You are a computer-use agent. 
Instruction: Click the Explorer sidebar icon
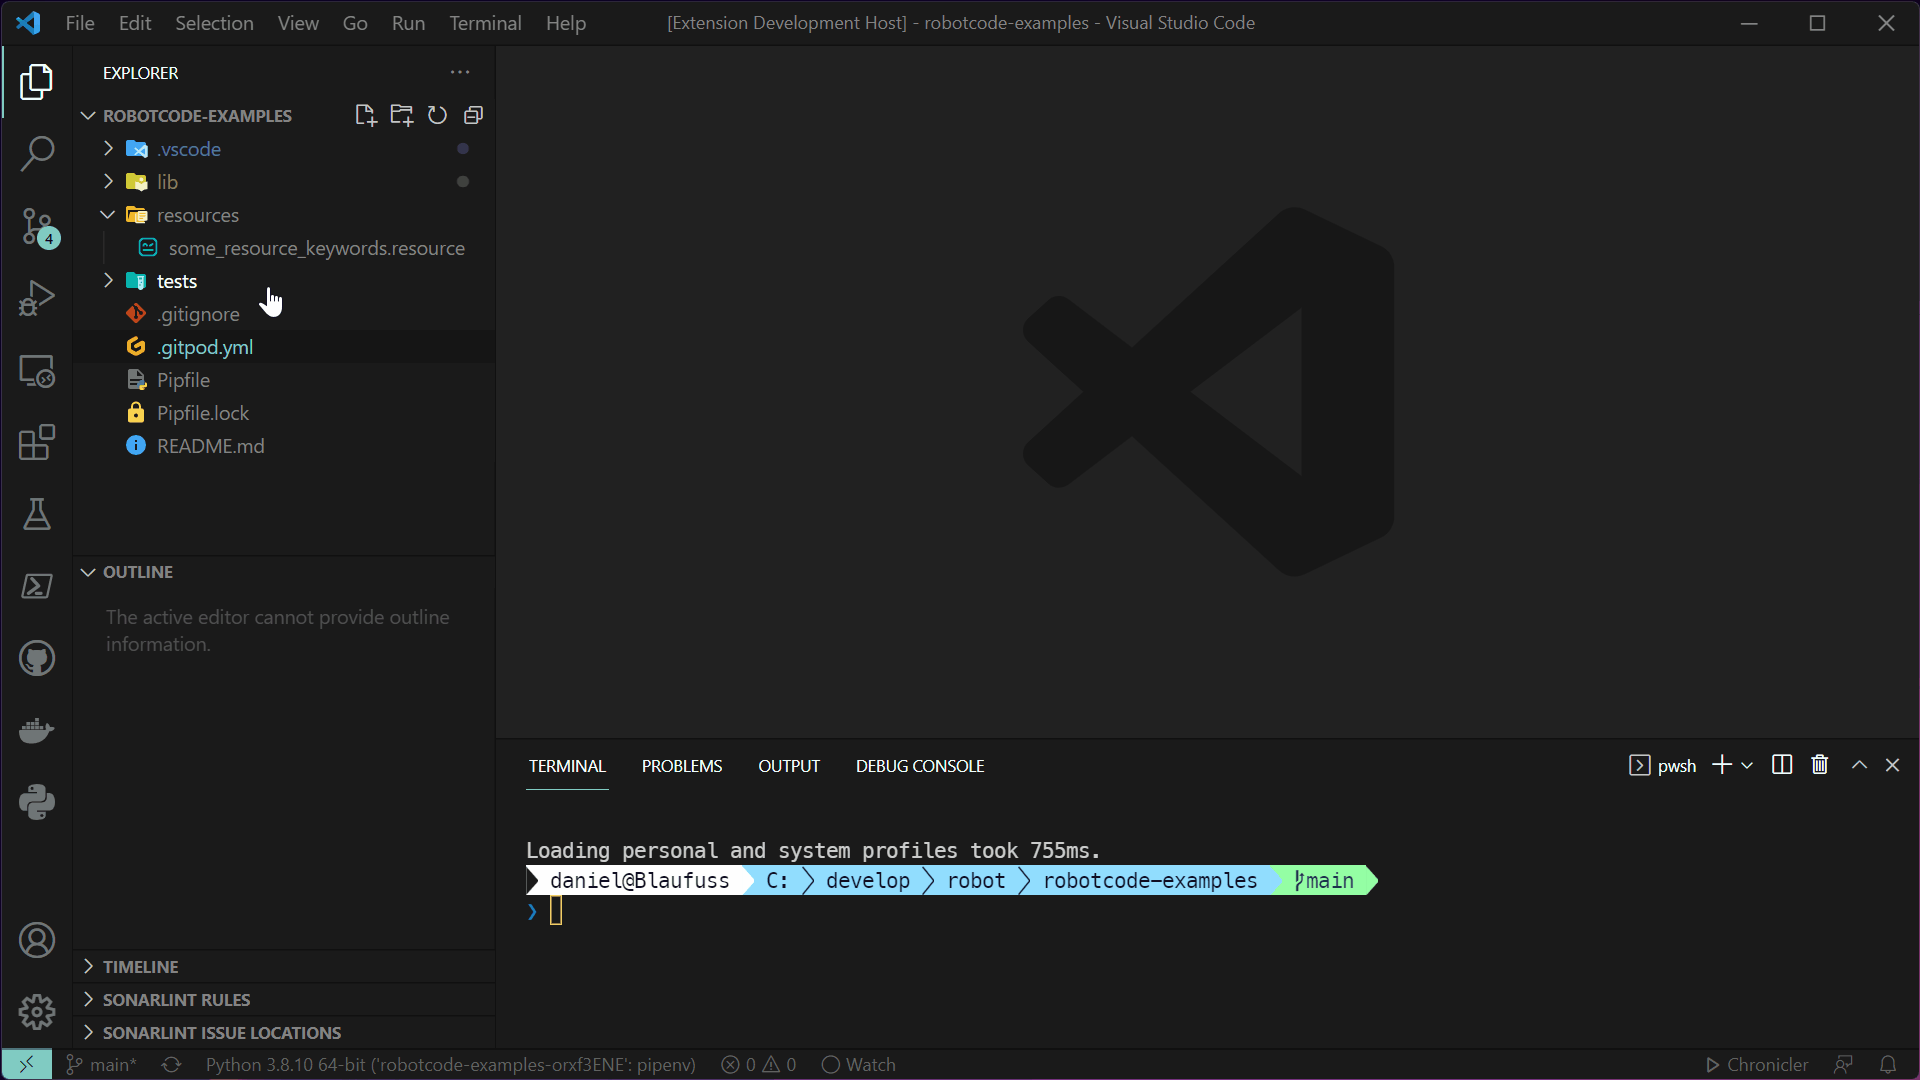click(x=36, y=82)
